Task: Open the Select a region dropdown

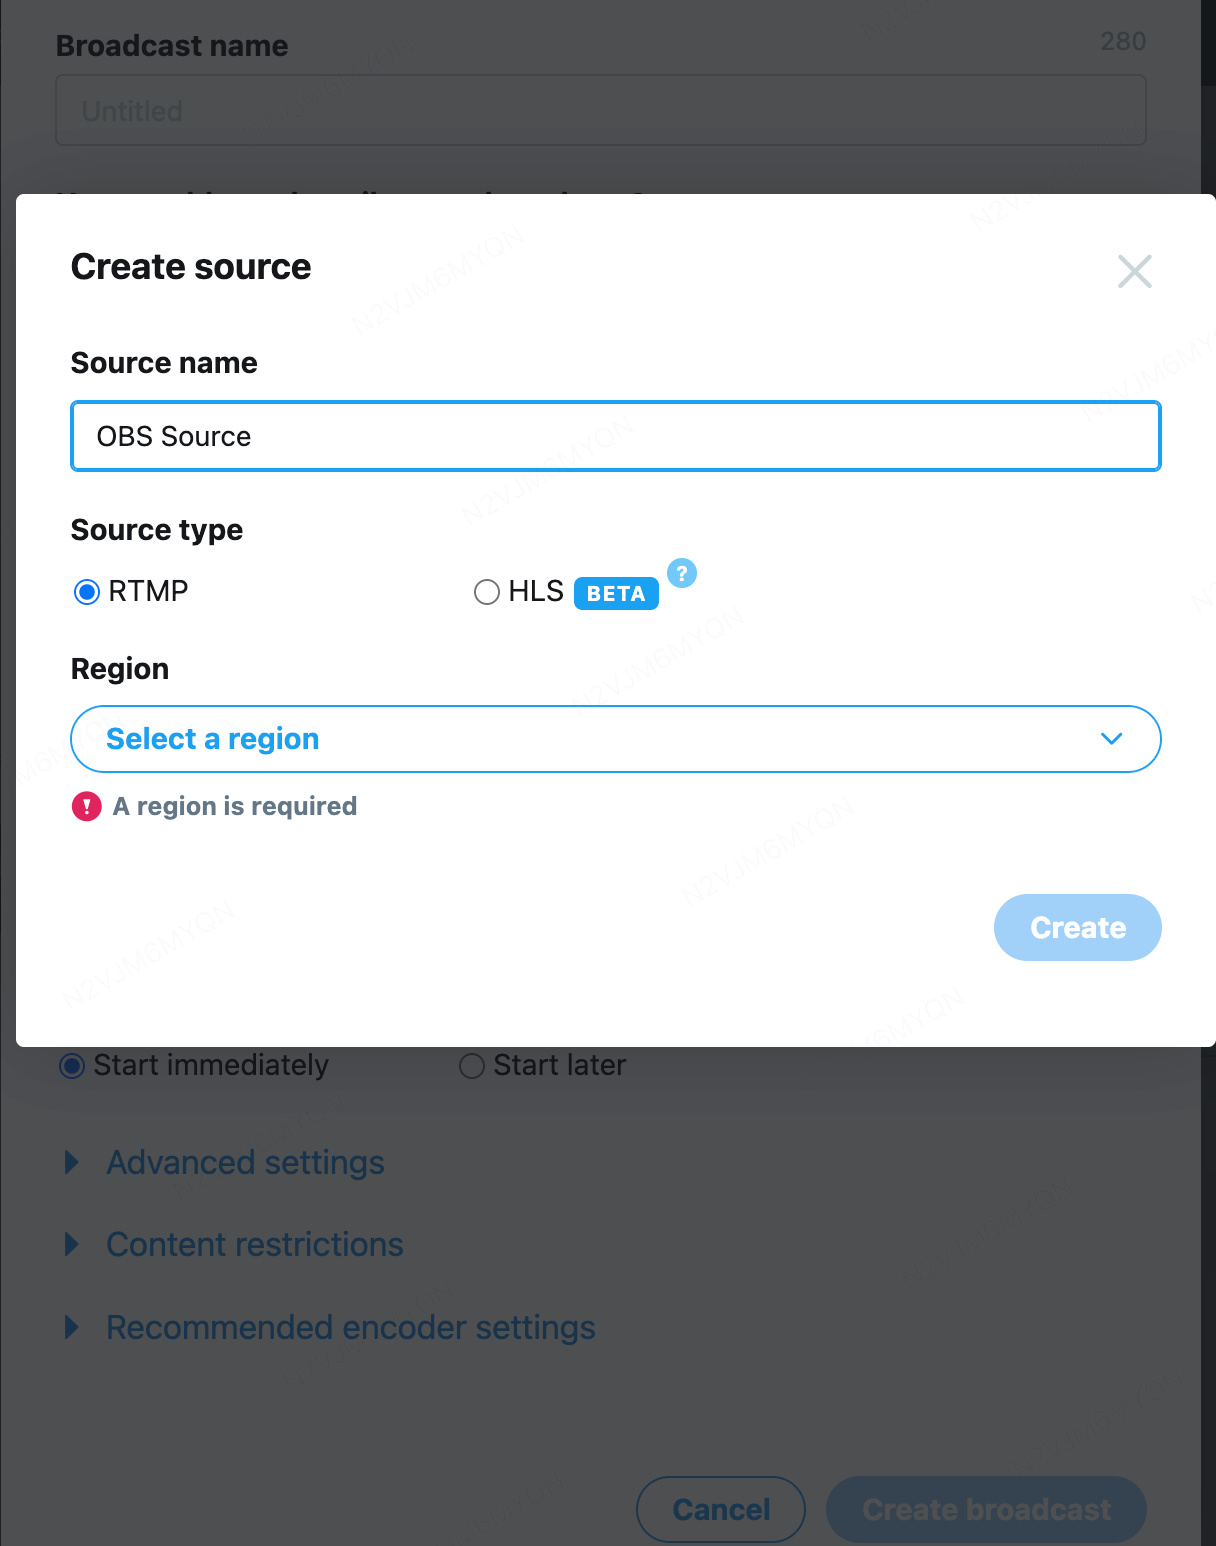Action: coord(614,739)
